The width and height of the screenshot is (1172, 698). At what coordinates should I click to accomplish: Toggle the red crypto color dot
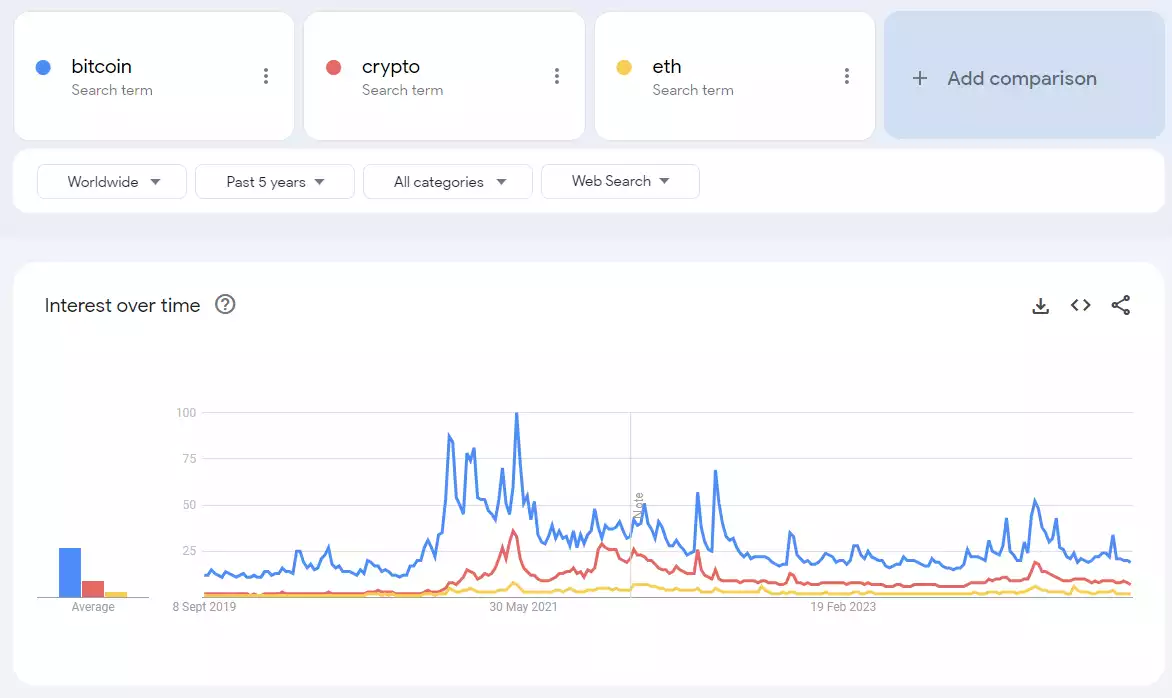[x=333, y=66]
